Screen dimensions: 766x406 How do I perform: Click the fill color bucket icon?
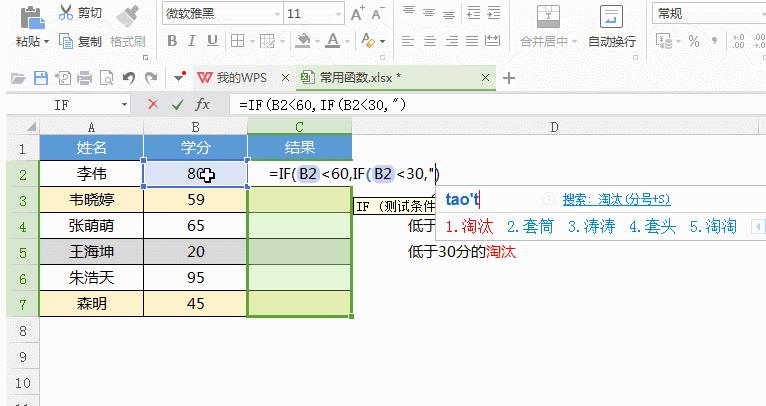tap(303, 41)
